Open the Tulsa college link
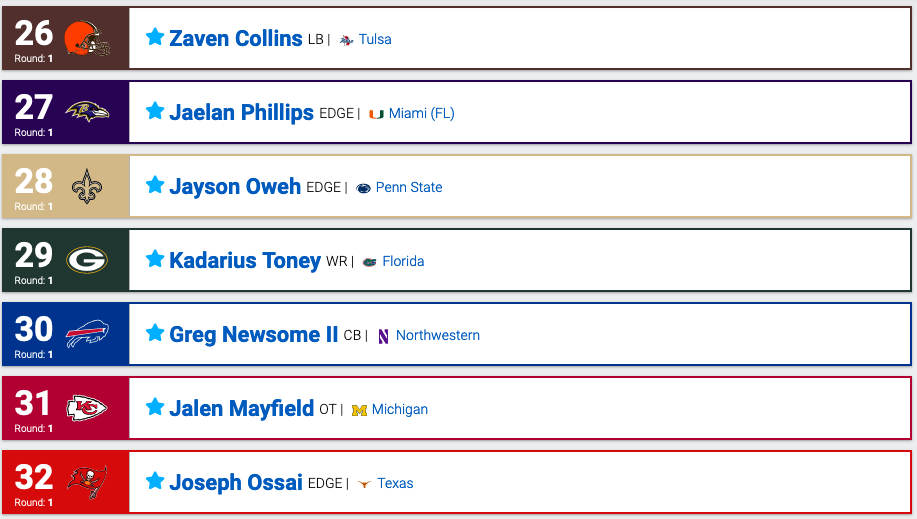 [x=375, y=39]
